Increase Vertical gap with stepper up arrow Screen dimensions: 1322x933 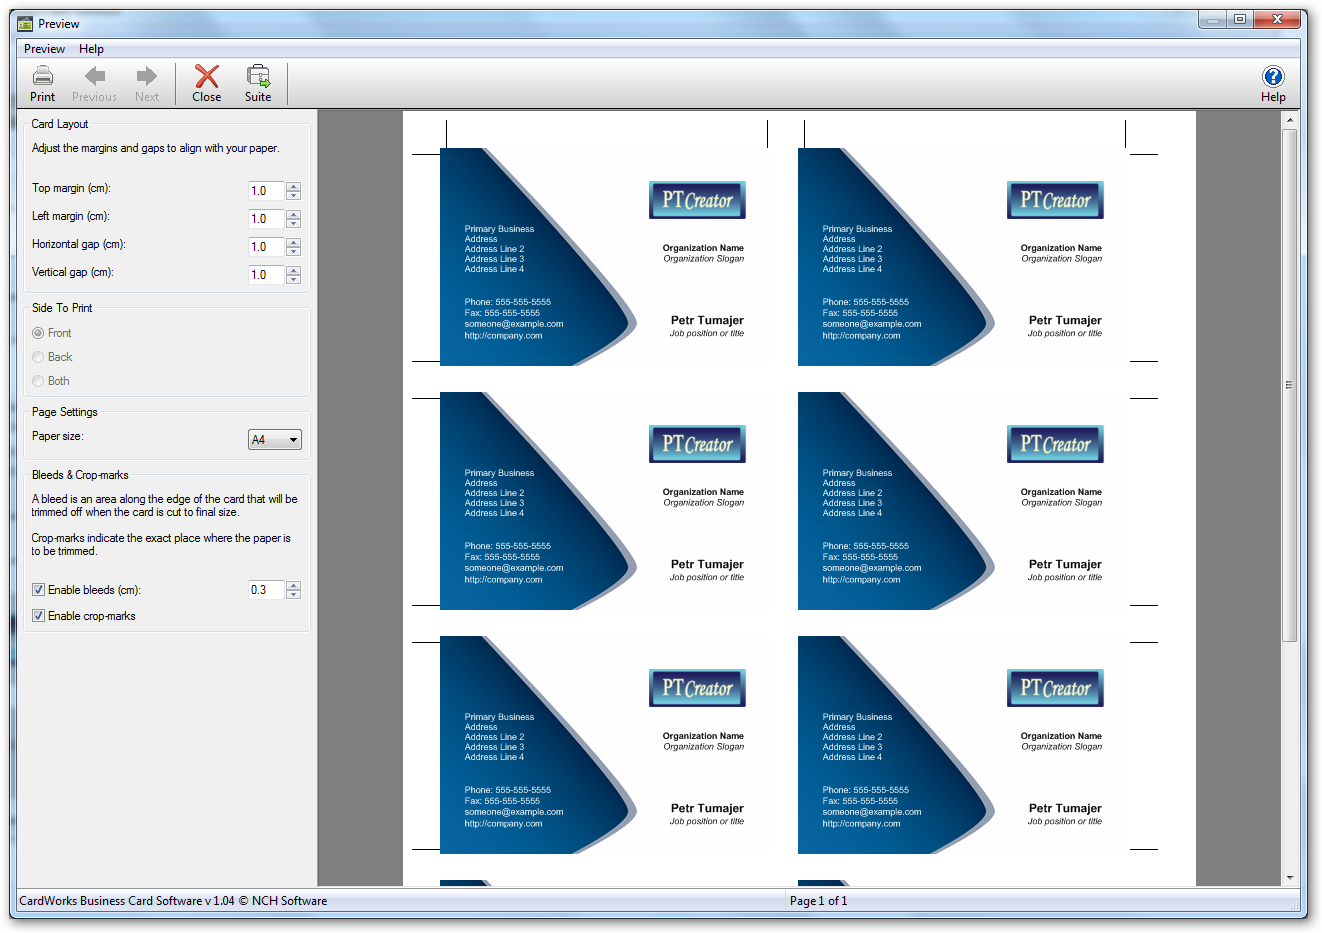(294, 270)
